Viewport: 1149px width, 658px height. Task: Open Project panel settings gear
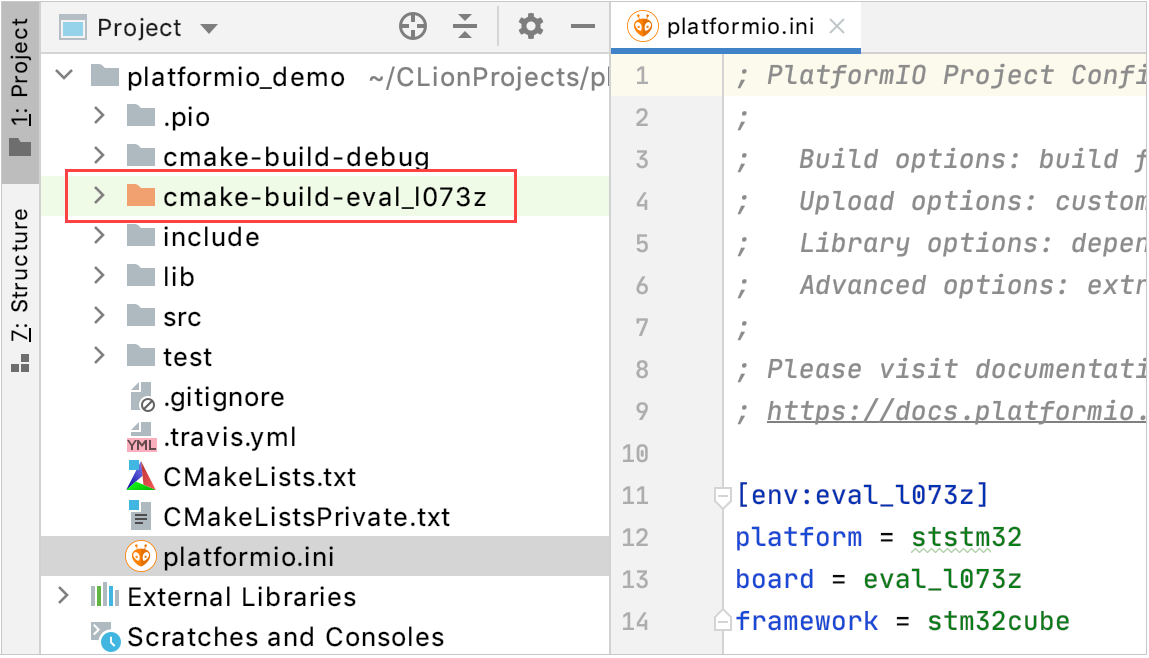tap(531, 27)
